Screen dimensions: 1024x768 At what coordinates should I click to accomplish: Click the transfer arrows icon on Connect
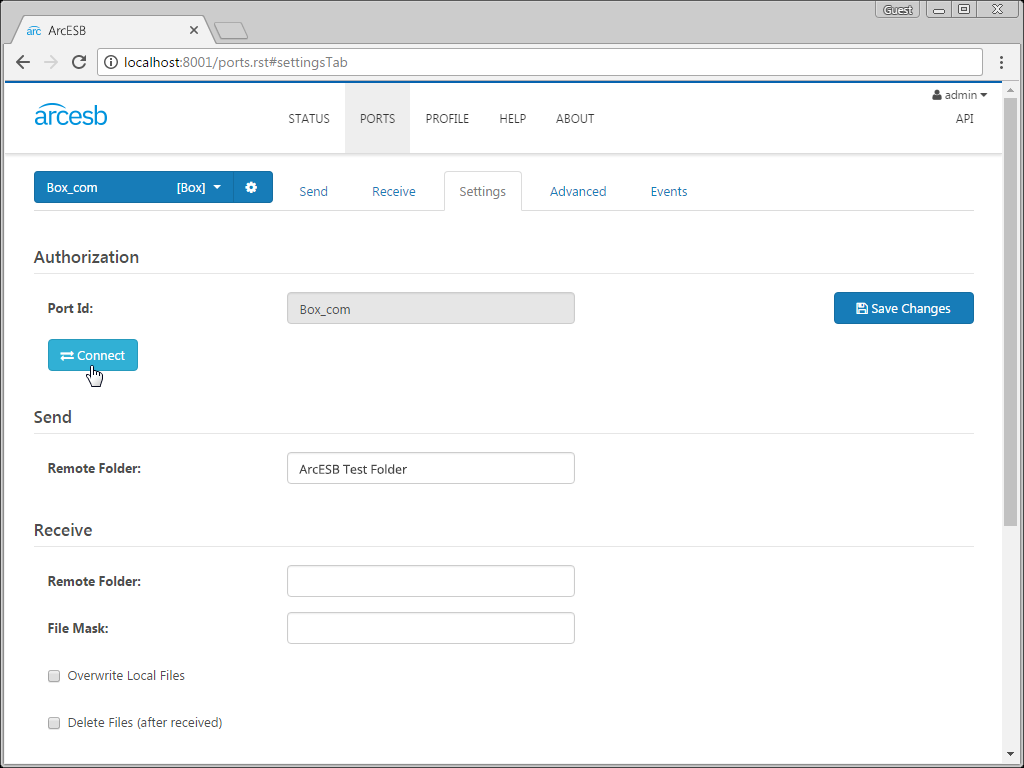[69, 355]
